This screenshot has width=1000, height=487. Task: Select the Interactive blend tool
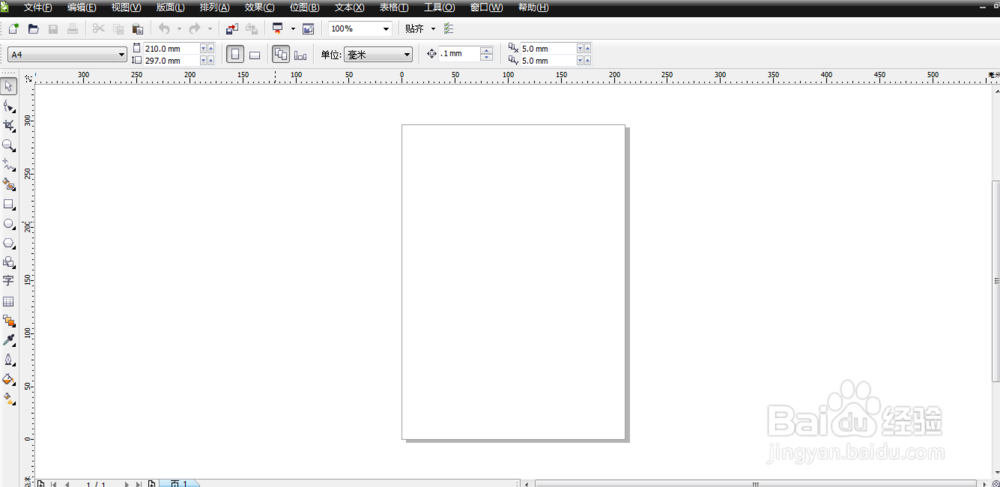pyautogui.click(x=9, y=321)
